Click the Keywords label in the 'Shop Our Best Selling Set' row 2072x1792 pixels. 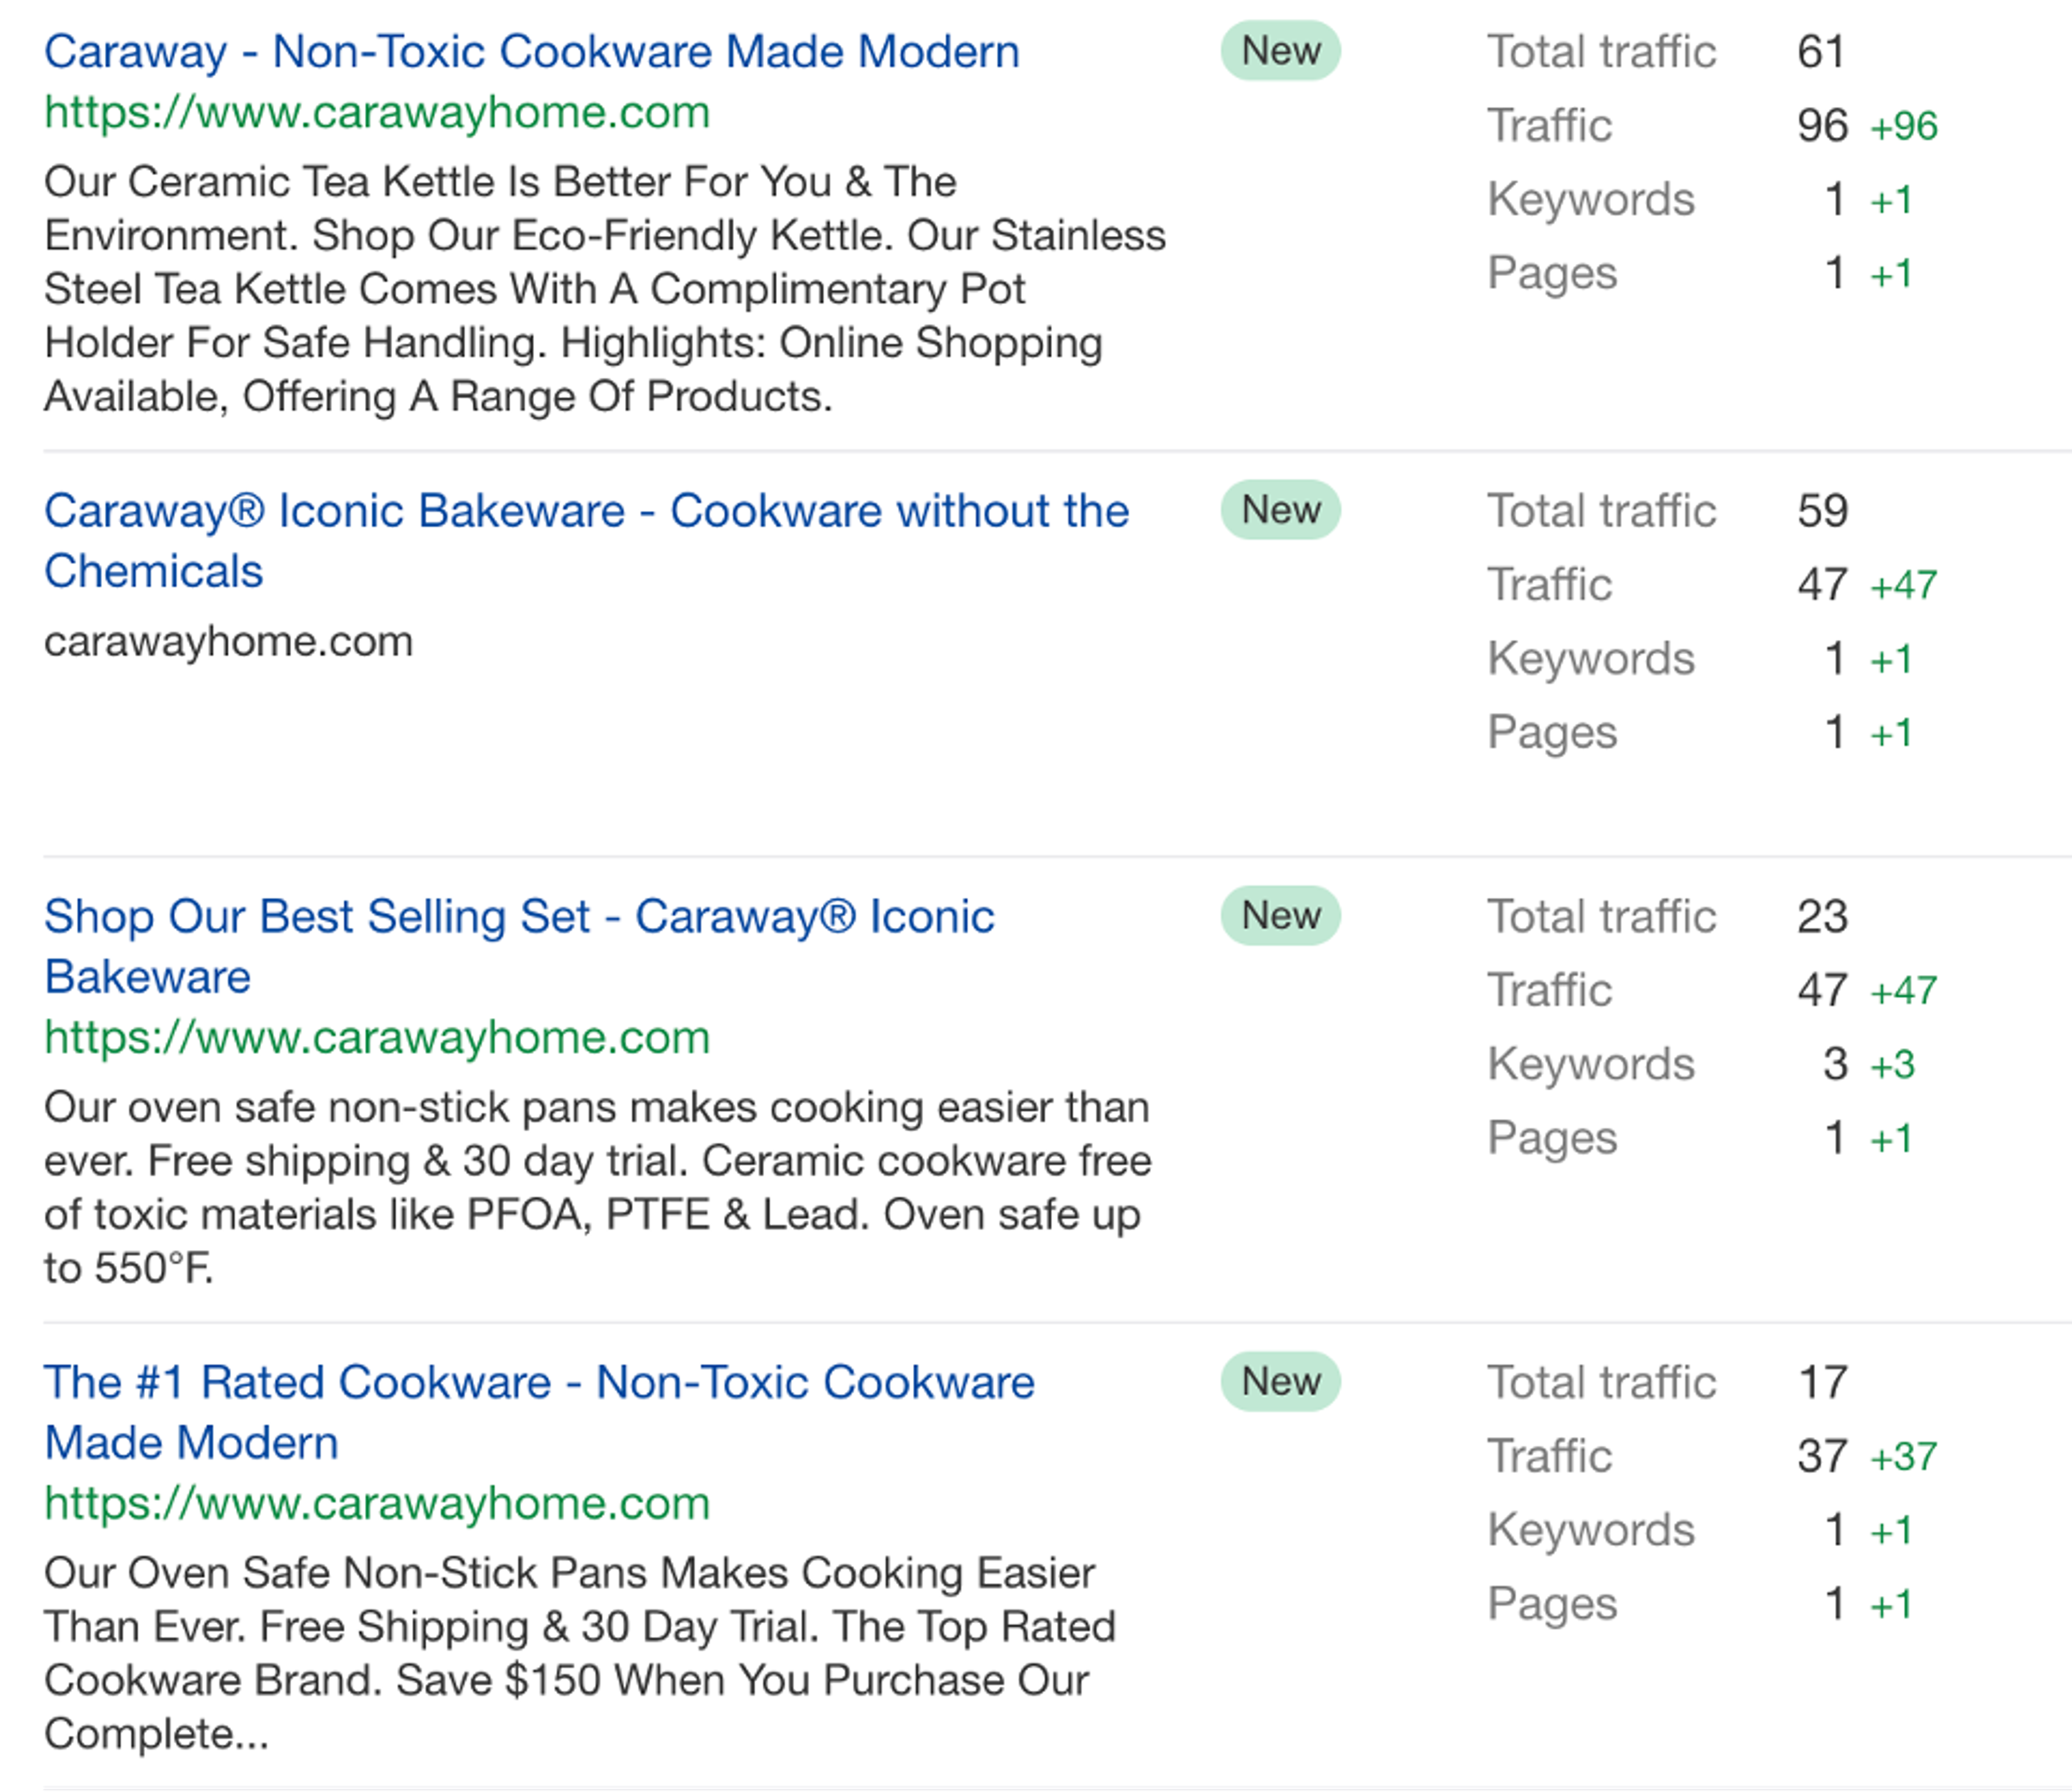click(1591, 1064)
